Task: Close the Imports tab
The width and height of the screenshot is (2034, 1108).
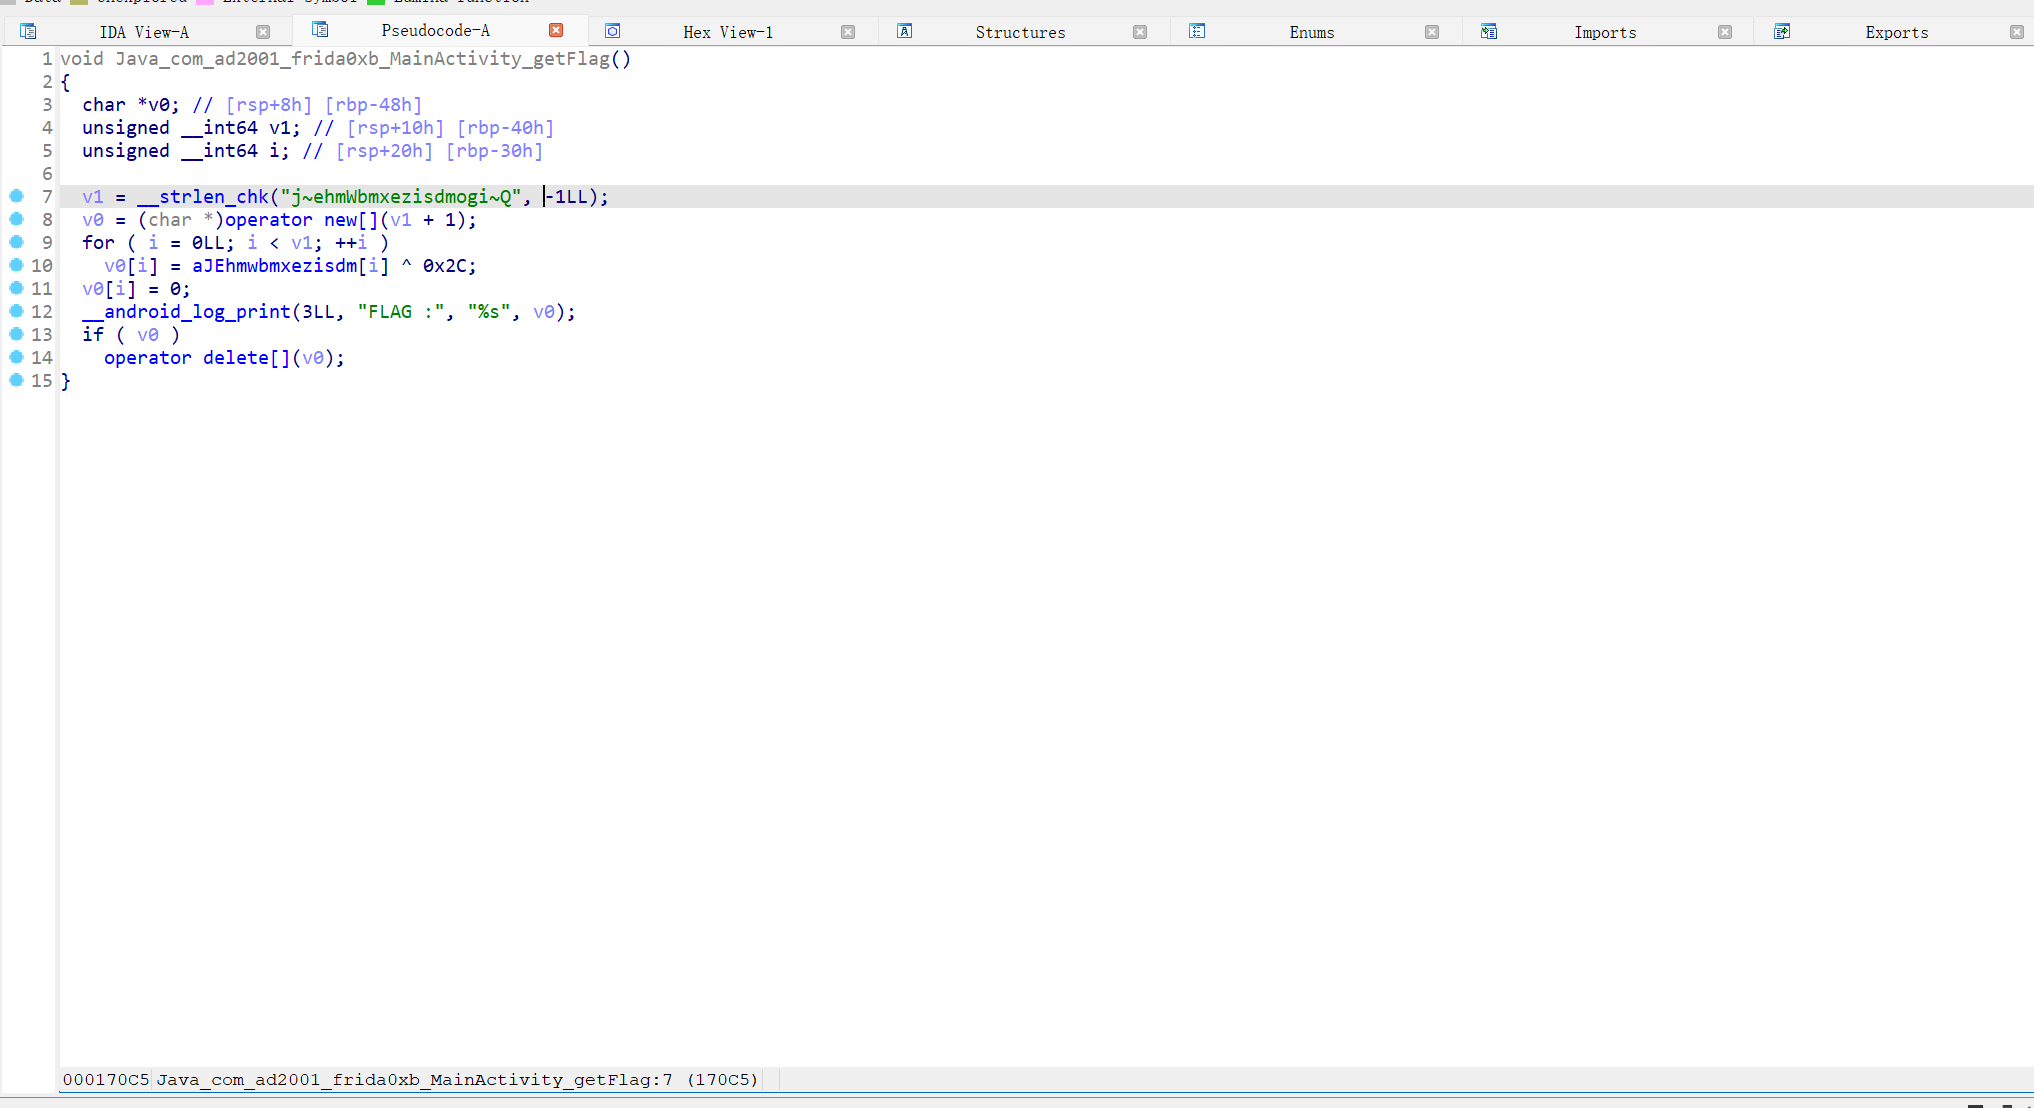Action: click(1725, 32)
